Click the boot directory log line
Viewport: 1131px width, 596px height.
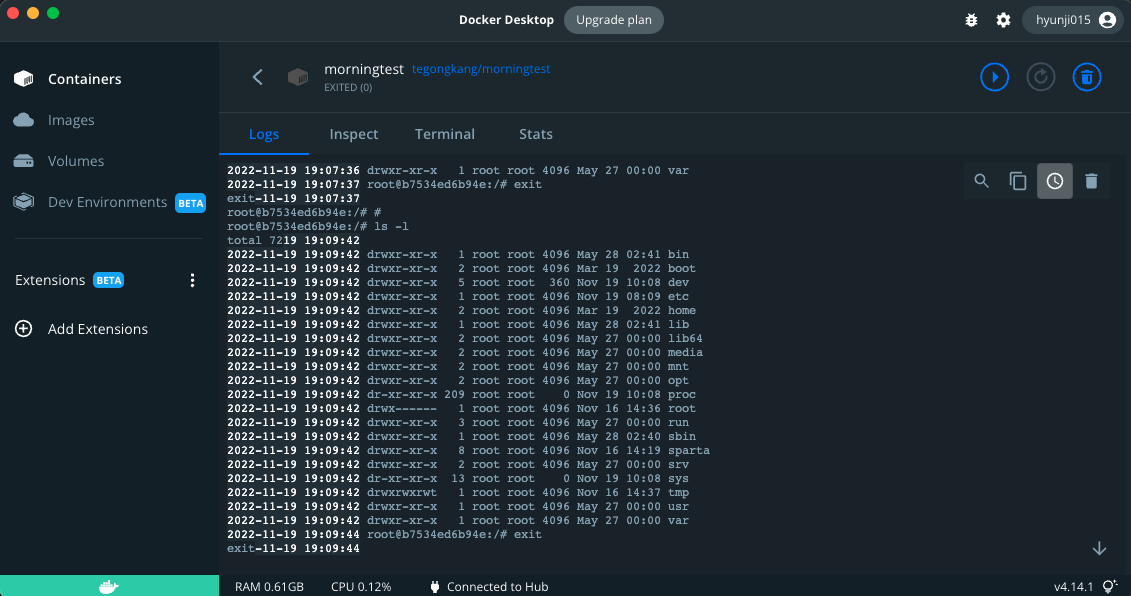(x=462, y=268)
